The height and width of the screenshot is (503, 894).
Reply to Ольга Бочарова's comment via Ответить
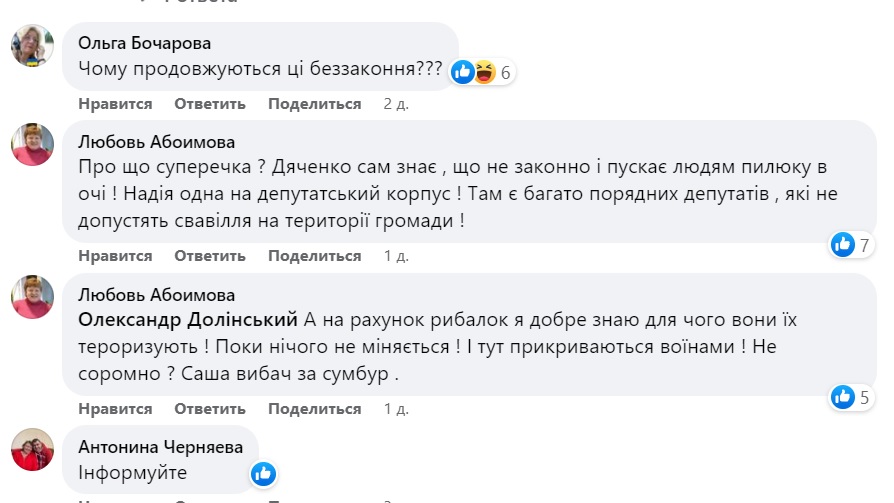click(x=210, y=104)
